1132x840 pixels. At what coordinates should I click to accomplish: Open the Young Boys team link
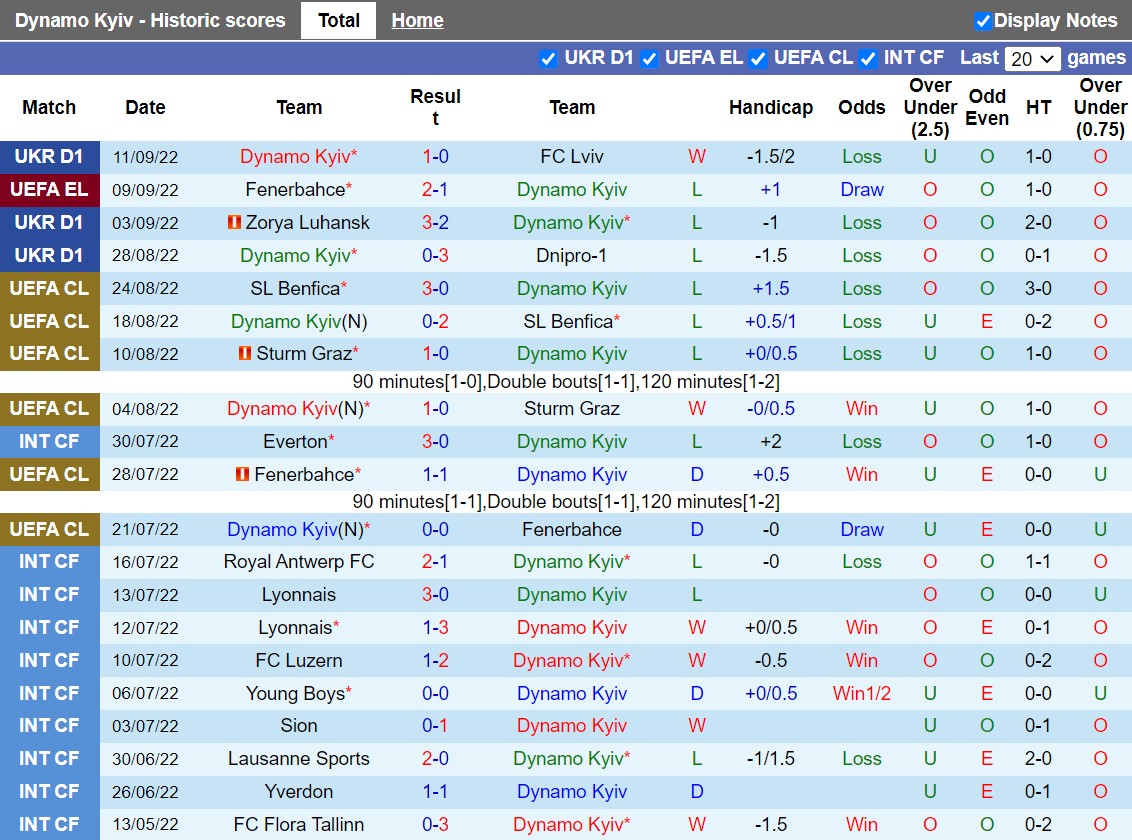point(295,693)
